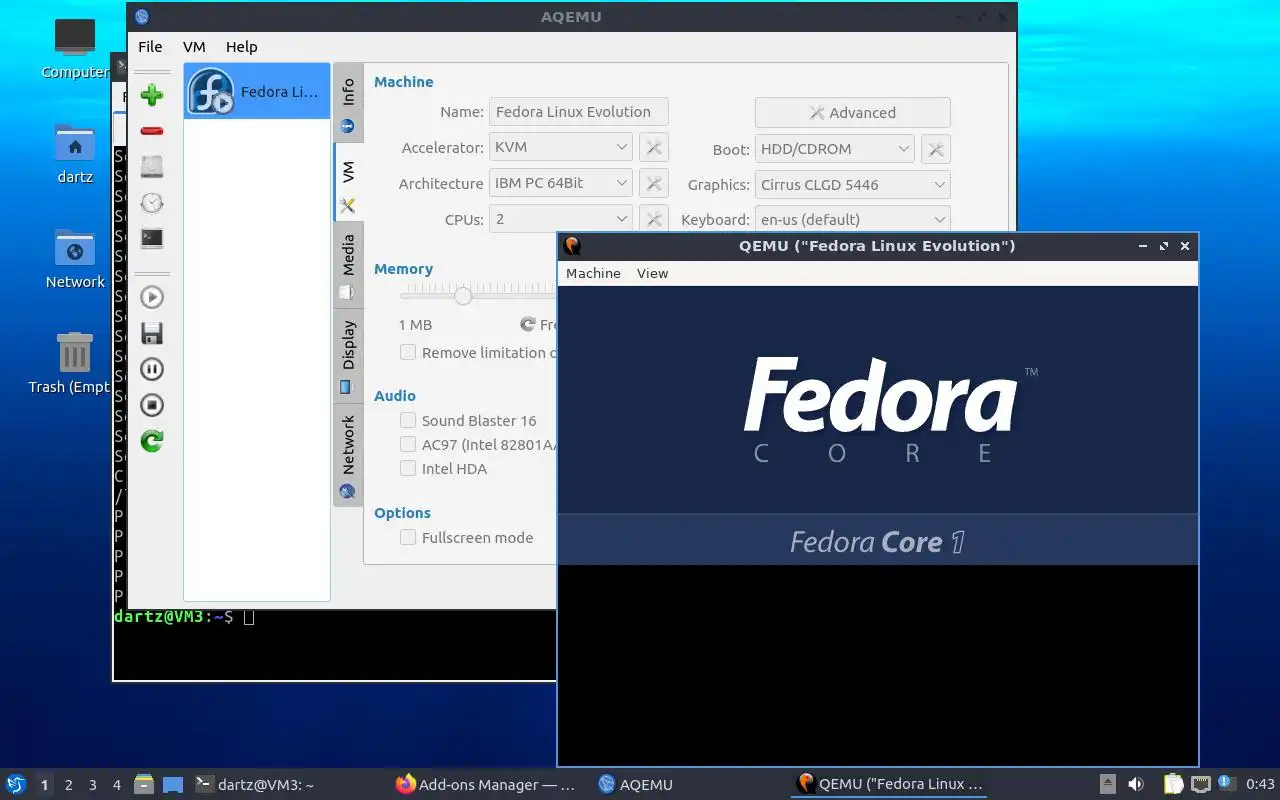Click the clock showing 0:43
This screenshot has width=1280, height=800.
pos(1260,785)
